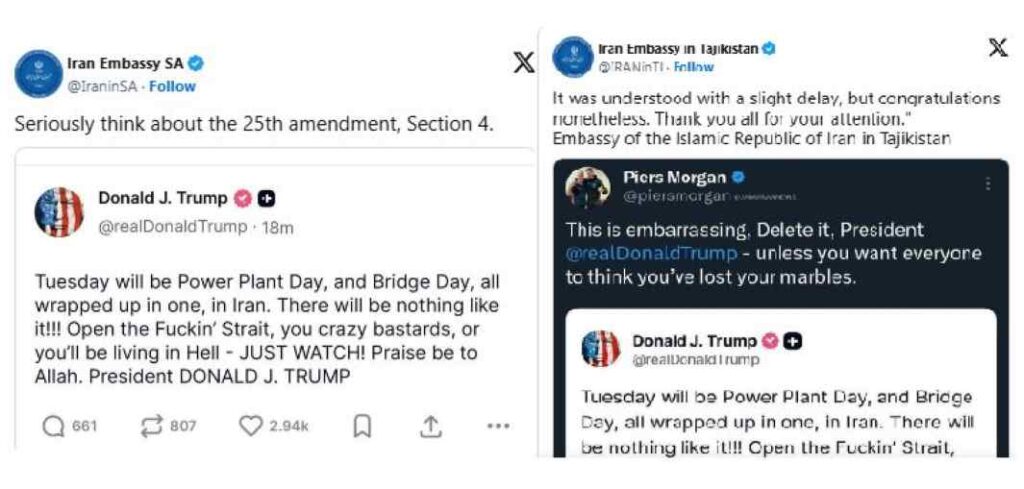
Task: Click the Piers Morgan display name
Action: coord(673,177)
